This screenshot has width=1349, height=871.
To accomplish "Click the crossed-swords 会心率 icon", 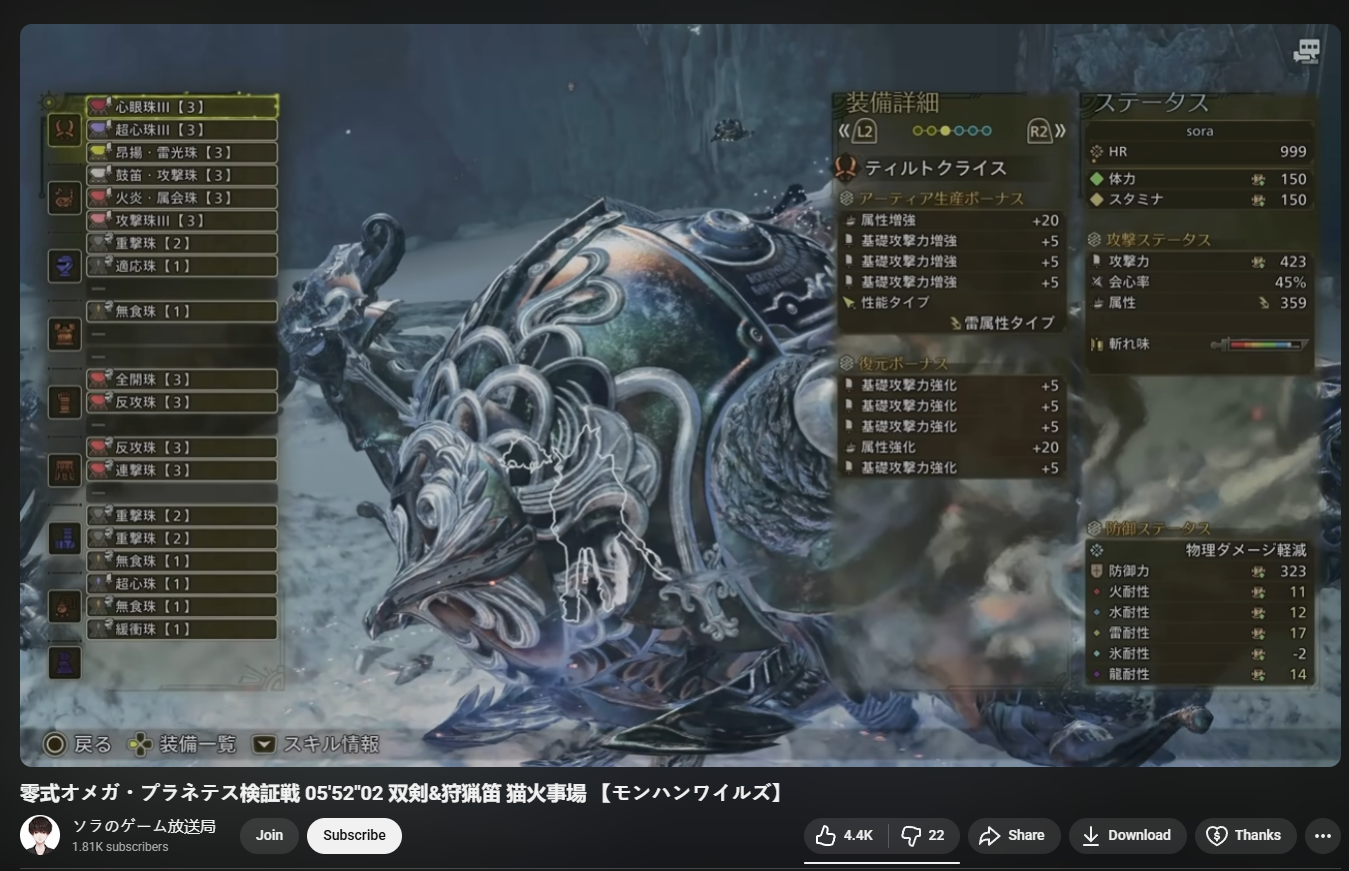I will click(1097, 282).
